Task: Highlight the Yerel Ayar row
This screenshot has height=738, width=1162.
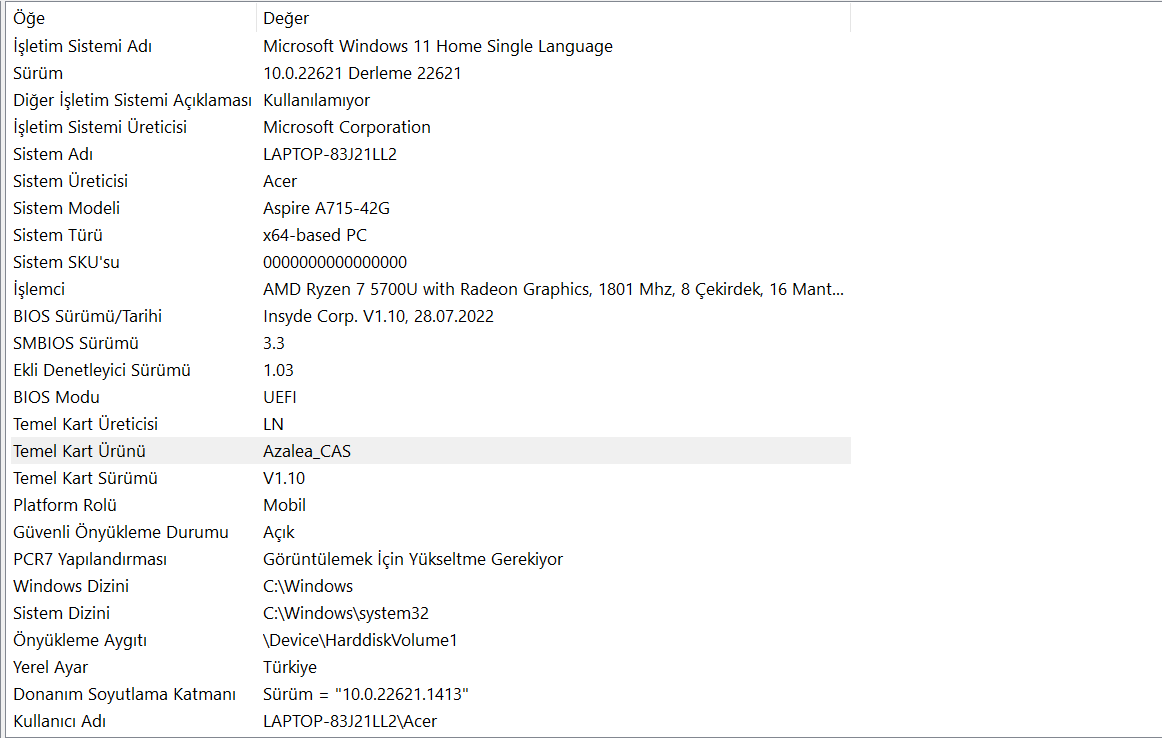Action: [51, 667]
